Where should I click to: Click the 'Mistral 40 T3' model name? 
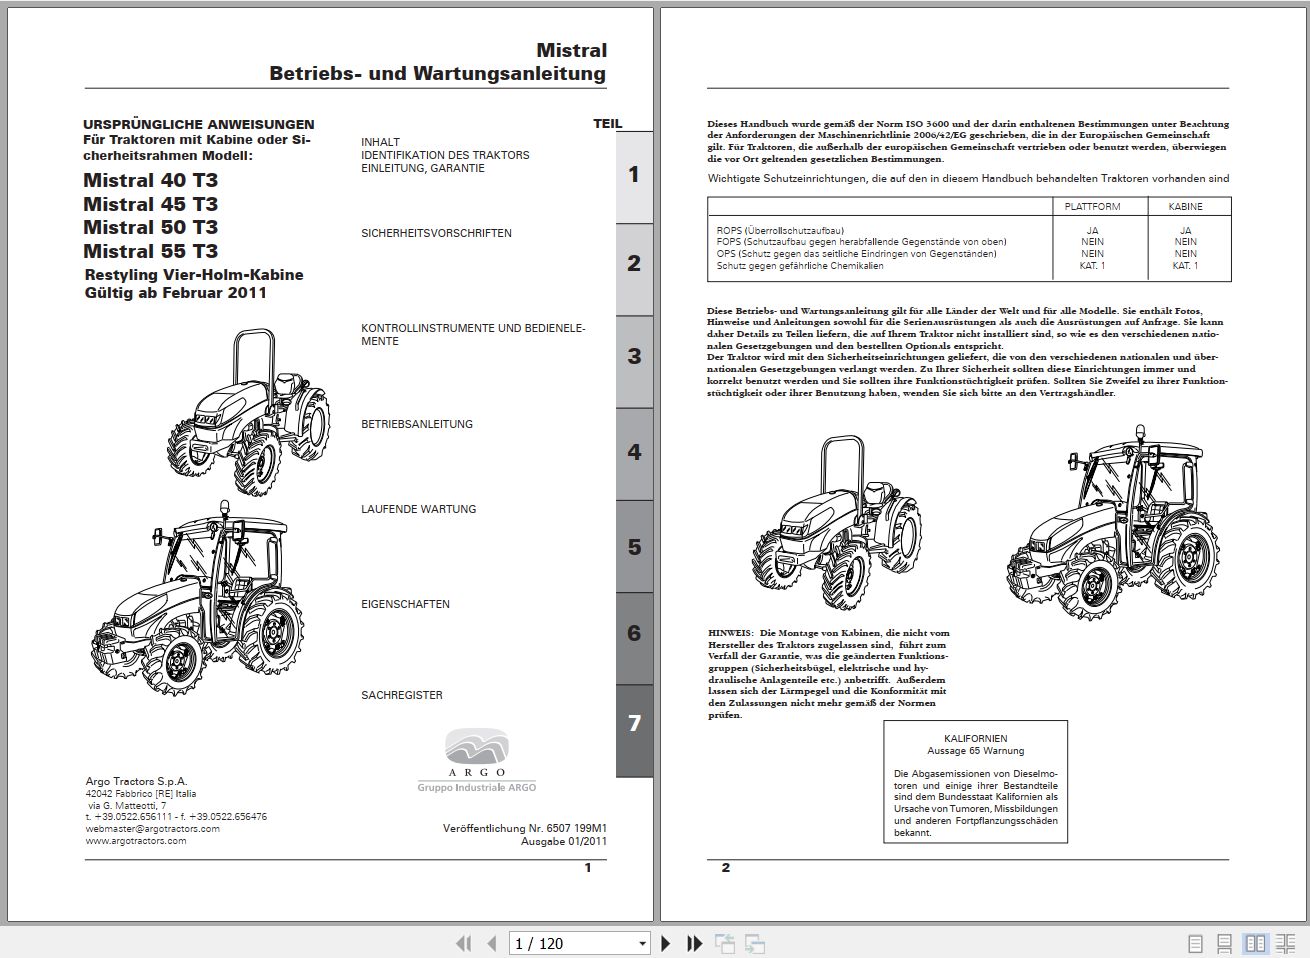click(x=150, y=180)
